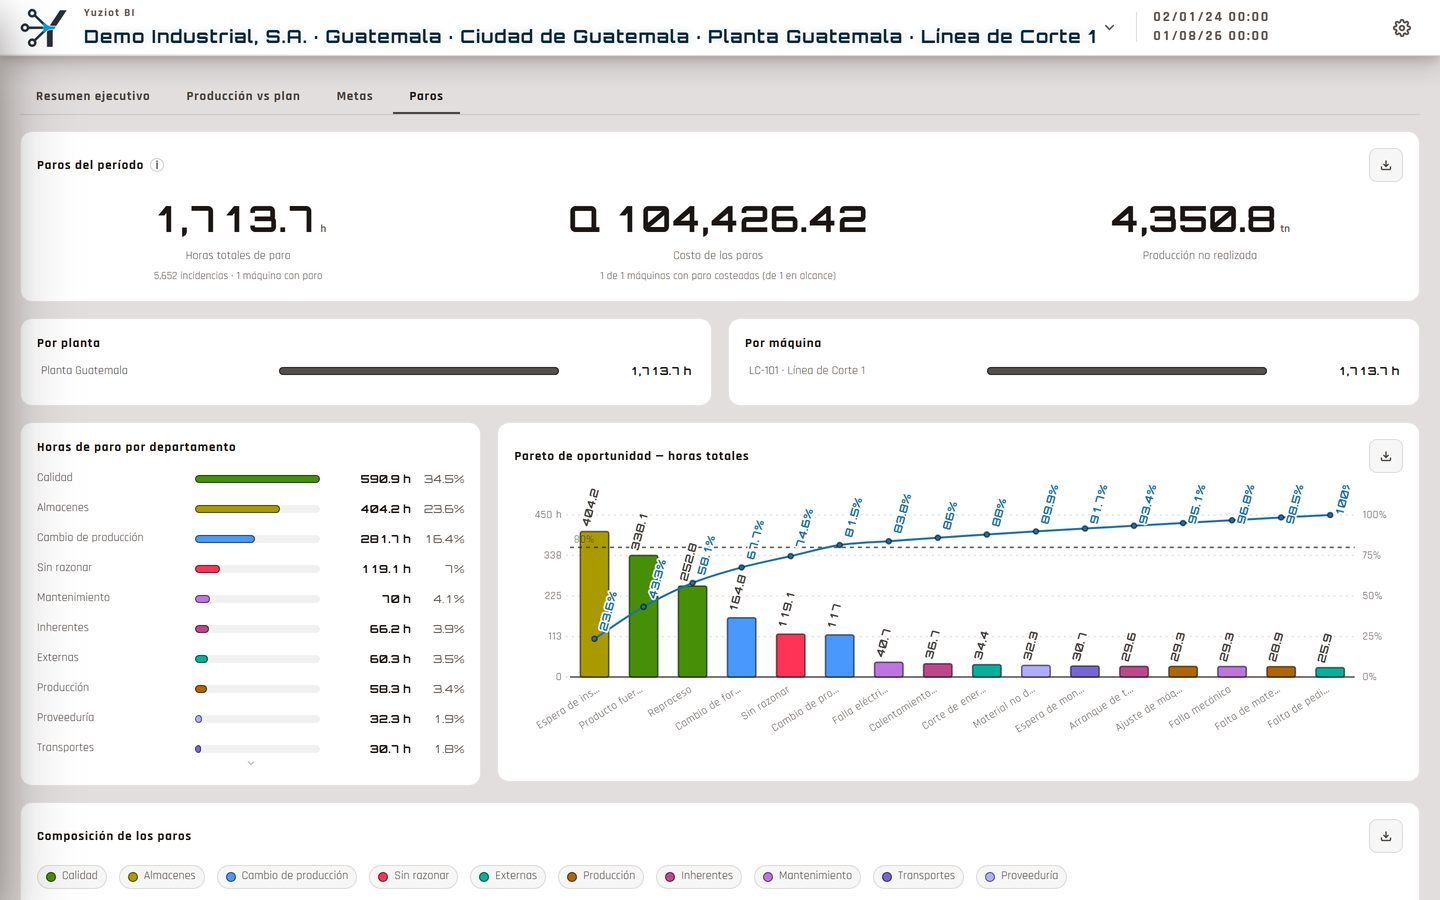Select the LC-101 Línea de Corte 1 row
This screenshot has width=1440, height=900.
(x=1074, y=371)
